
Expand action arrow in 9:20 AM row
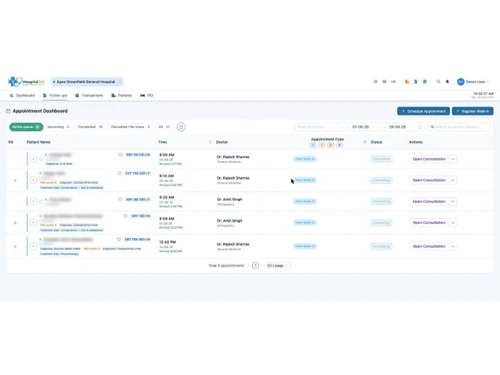point(453,202)
